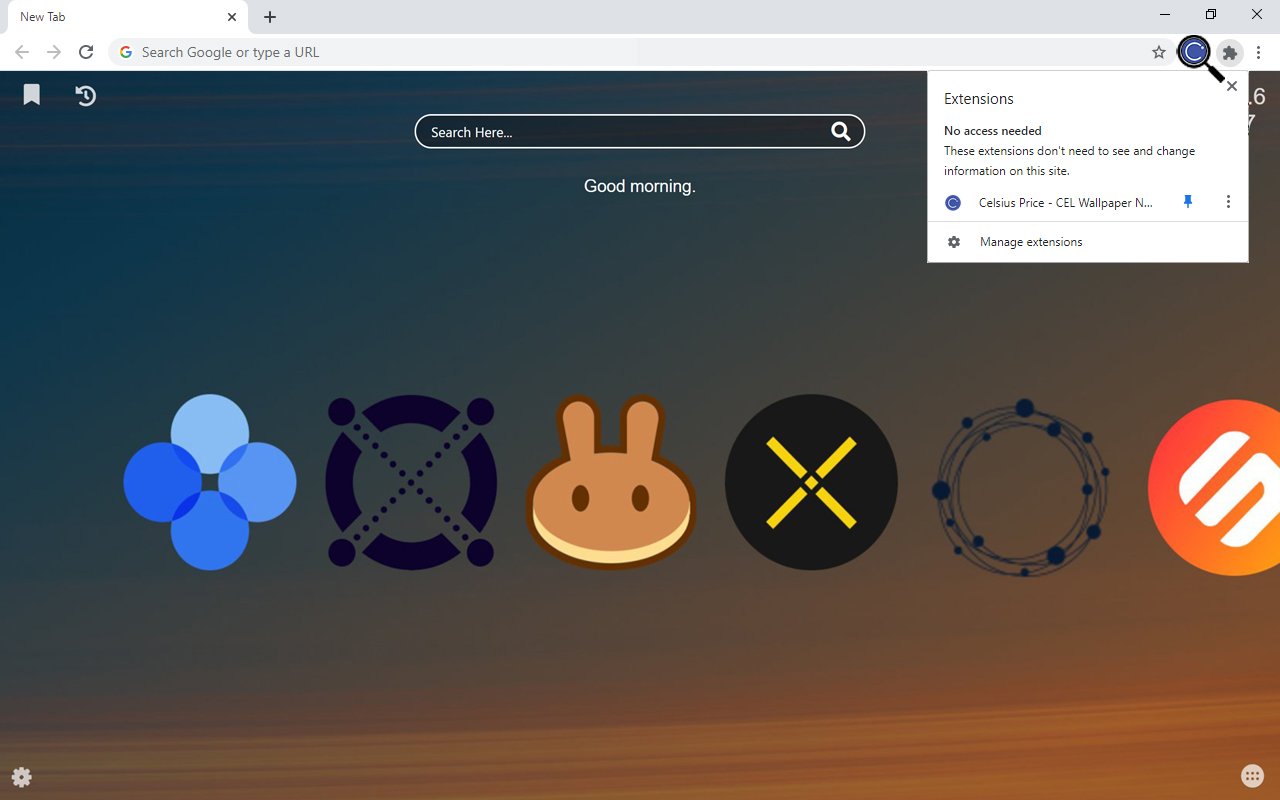This screenshot has width=1280, height=800.
Task: Select Celsius Price - CEL Wallpaper extension entry
Action: pos(1064,202)
